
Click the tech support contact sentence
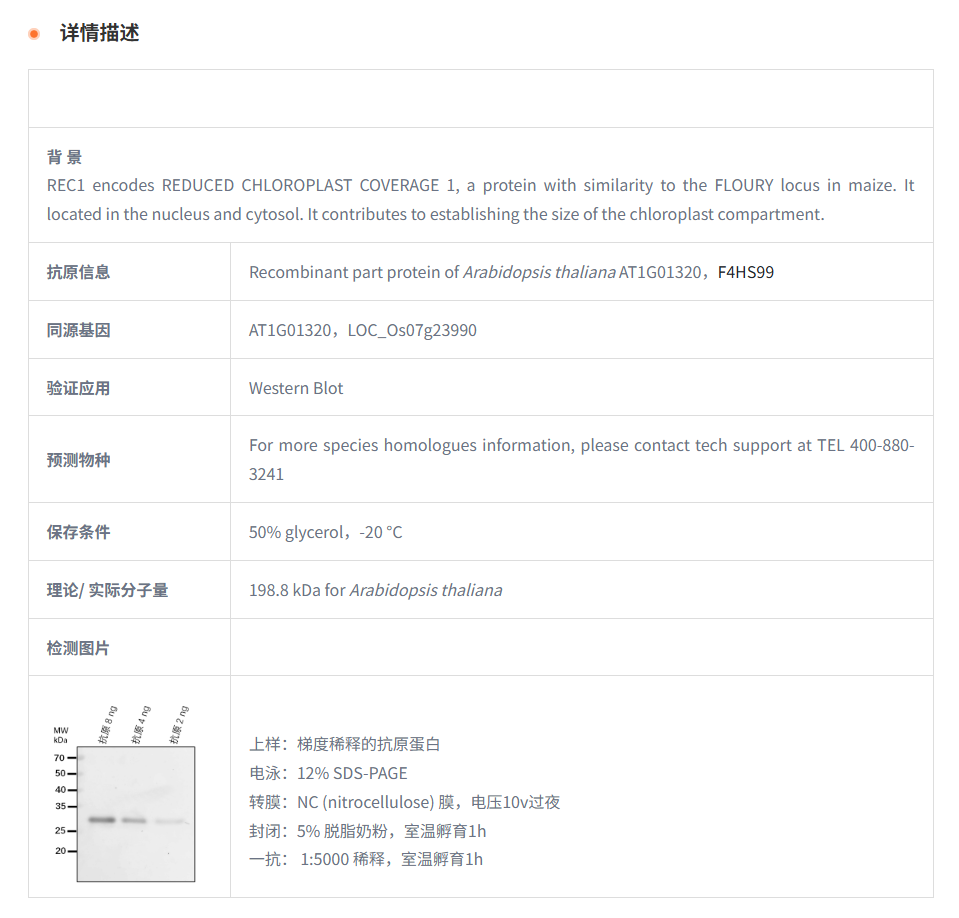coord(581,460)
